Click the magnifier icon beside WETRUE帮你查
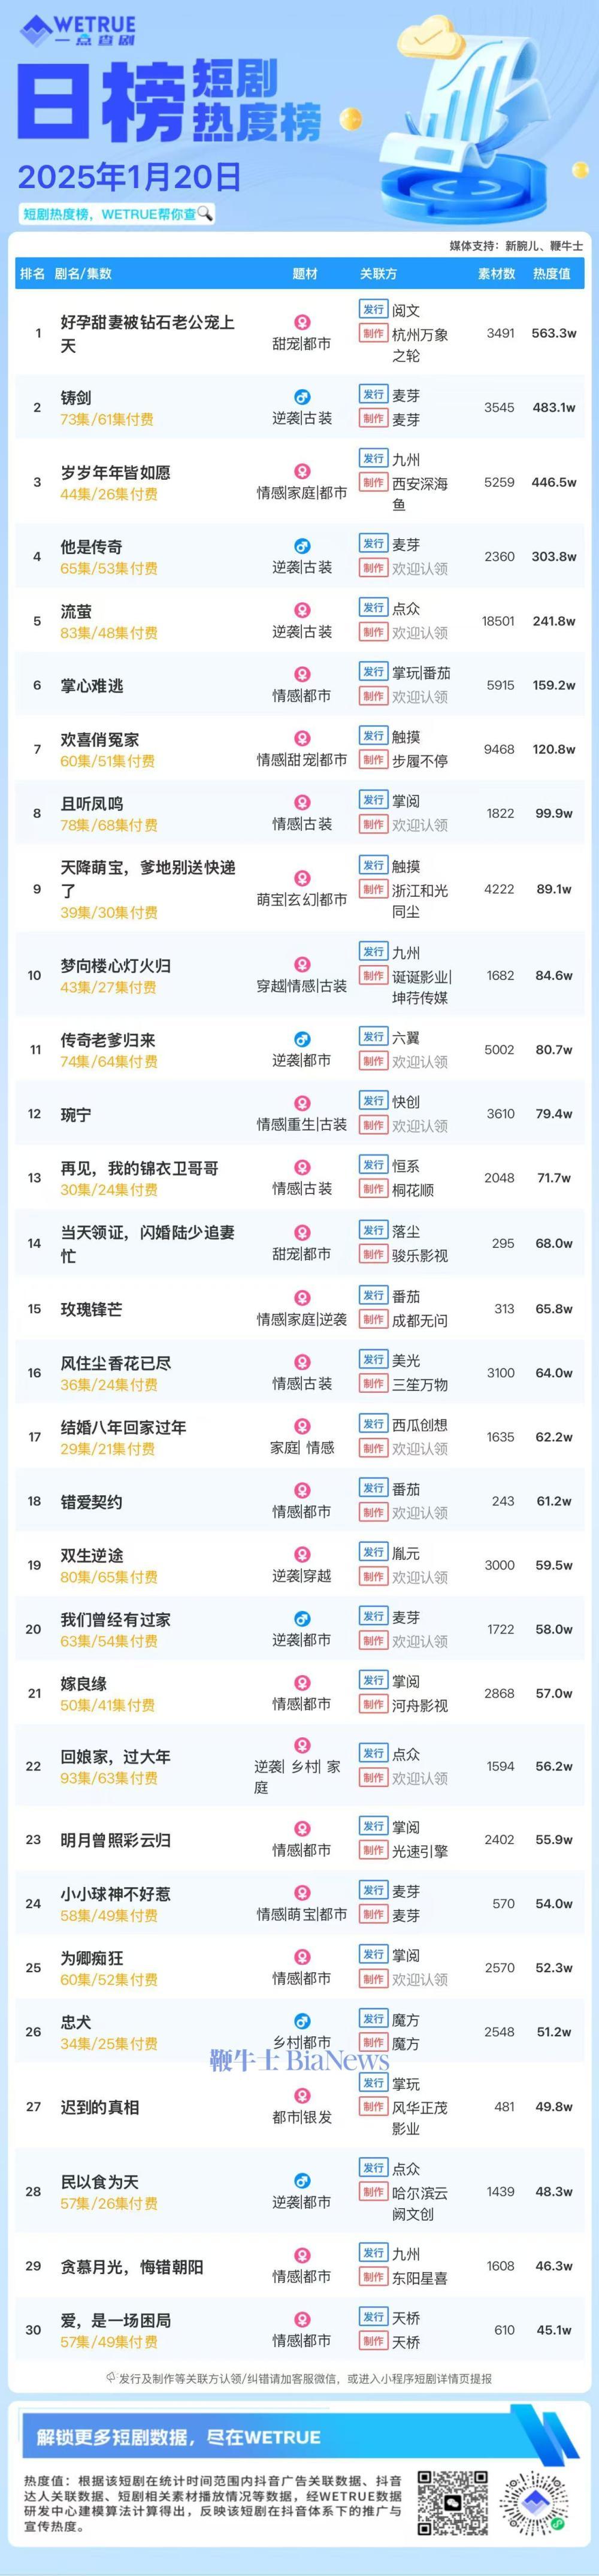This screenshot has height=2576, width=599. [x=206, y=213]
